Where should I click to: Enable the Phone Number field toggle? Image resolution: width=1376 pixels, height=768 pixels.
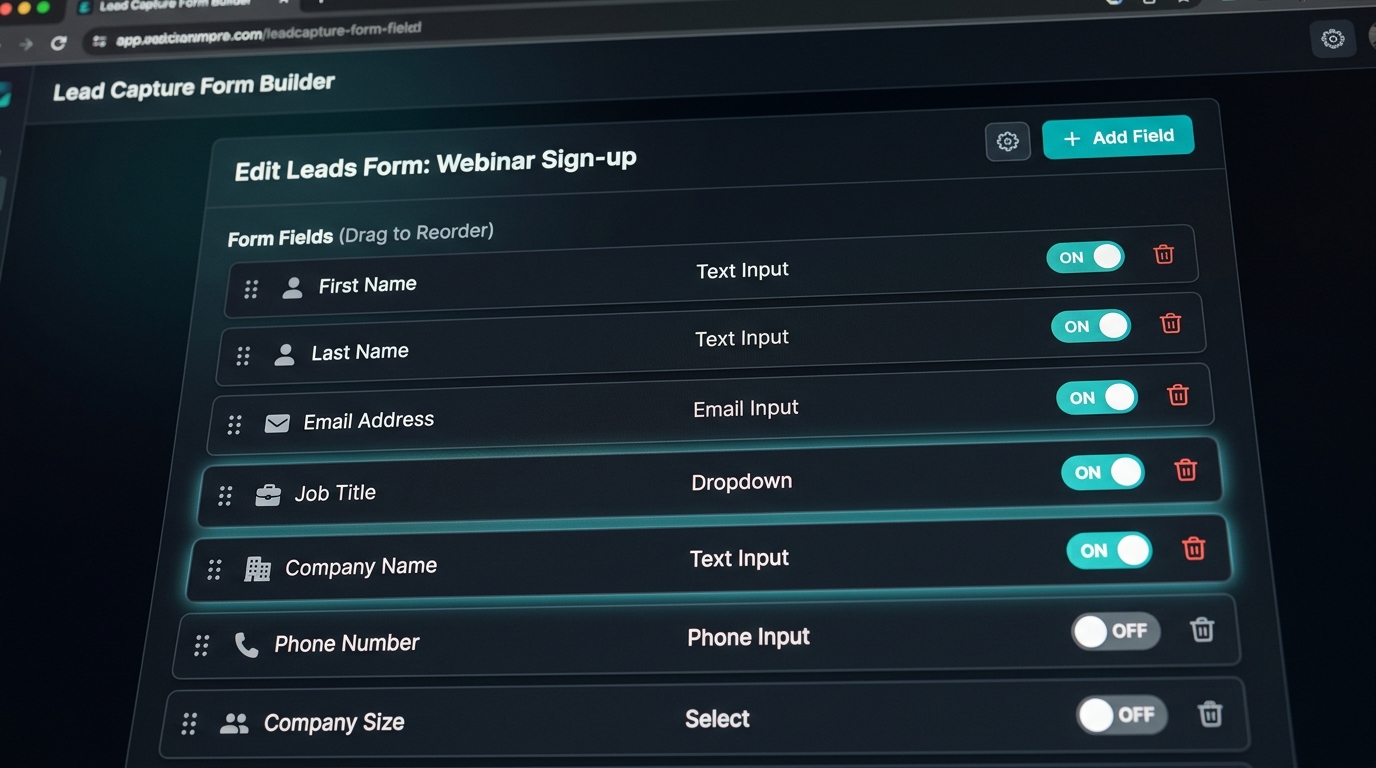[1116, 631]
